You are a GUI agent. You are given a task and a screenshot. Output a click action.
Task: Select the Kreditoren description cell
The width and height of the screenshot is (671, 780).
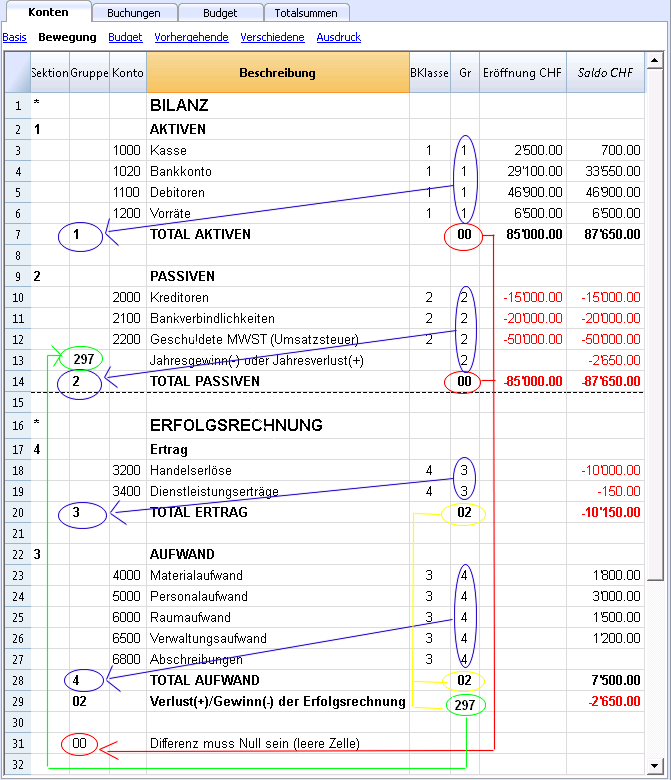pyautogui.click(x=278, y=297)
